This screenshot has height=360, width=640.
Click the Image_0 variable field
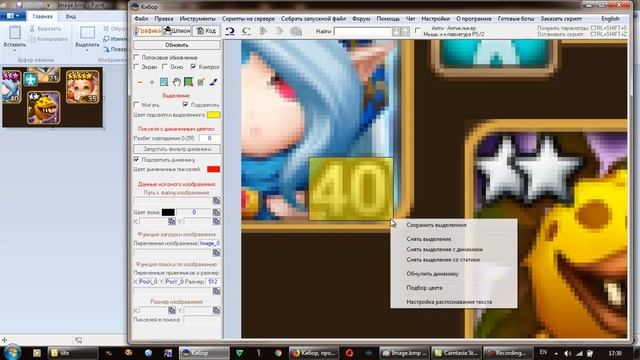210,243
